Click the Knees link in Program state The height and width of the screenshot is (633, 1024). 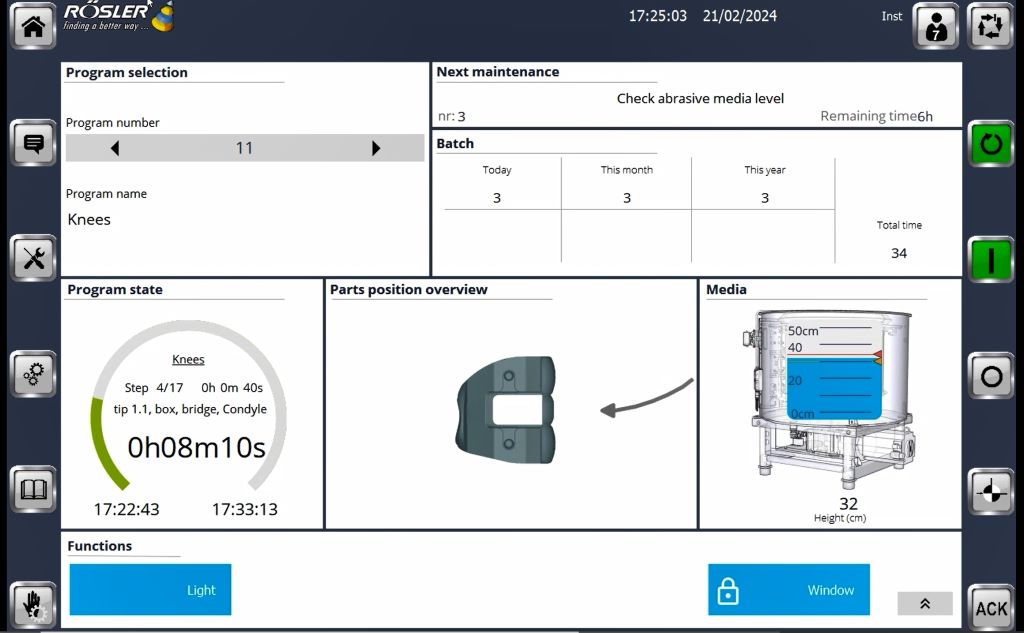(188, 359)
